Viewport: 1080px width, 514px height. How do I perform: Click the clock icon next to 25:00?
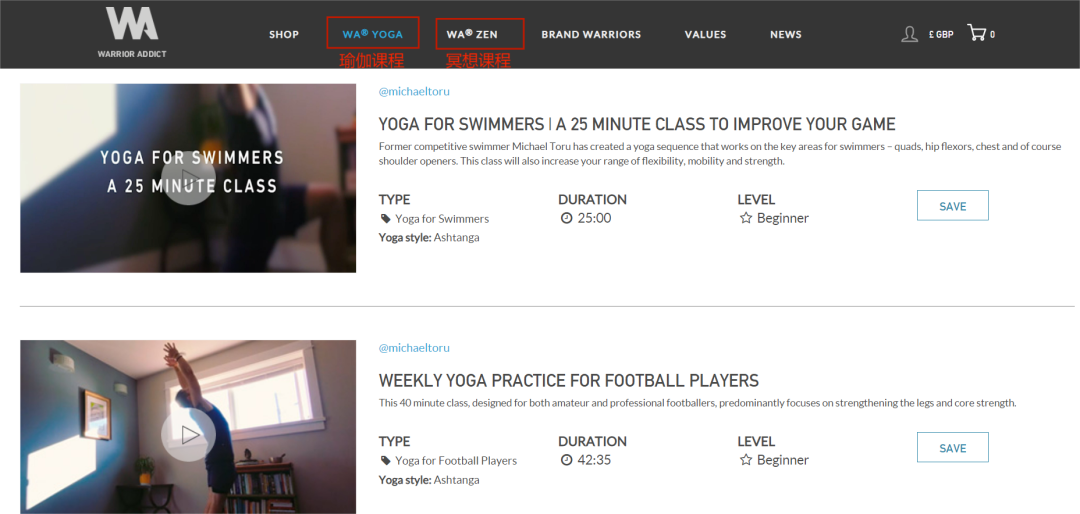point(566,218)
